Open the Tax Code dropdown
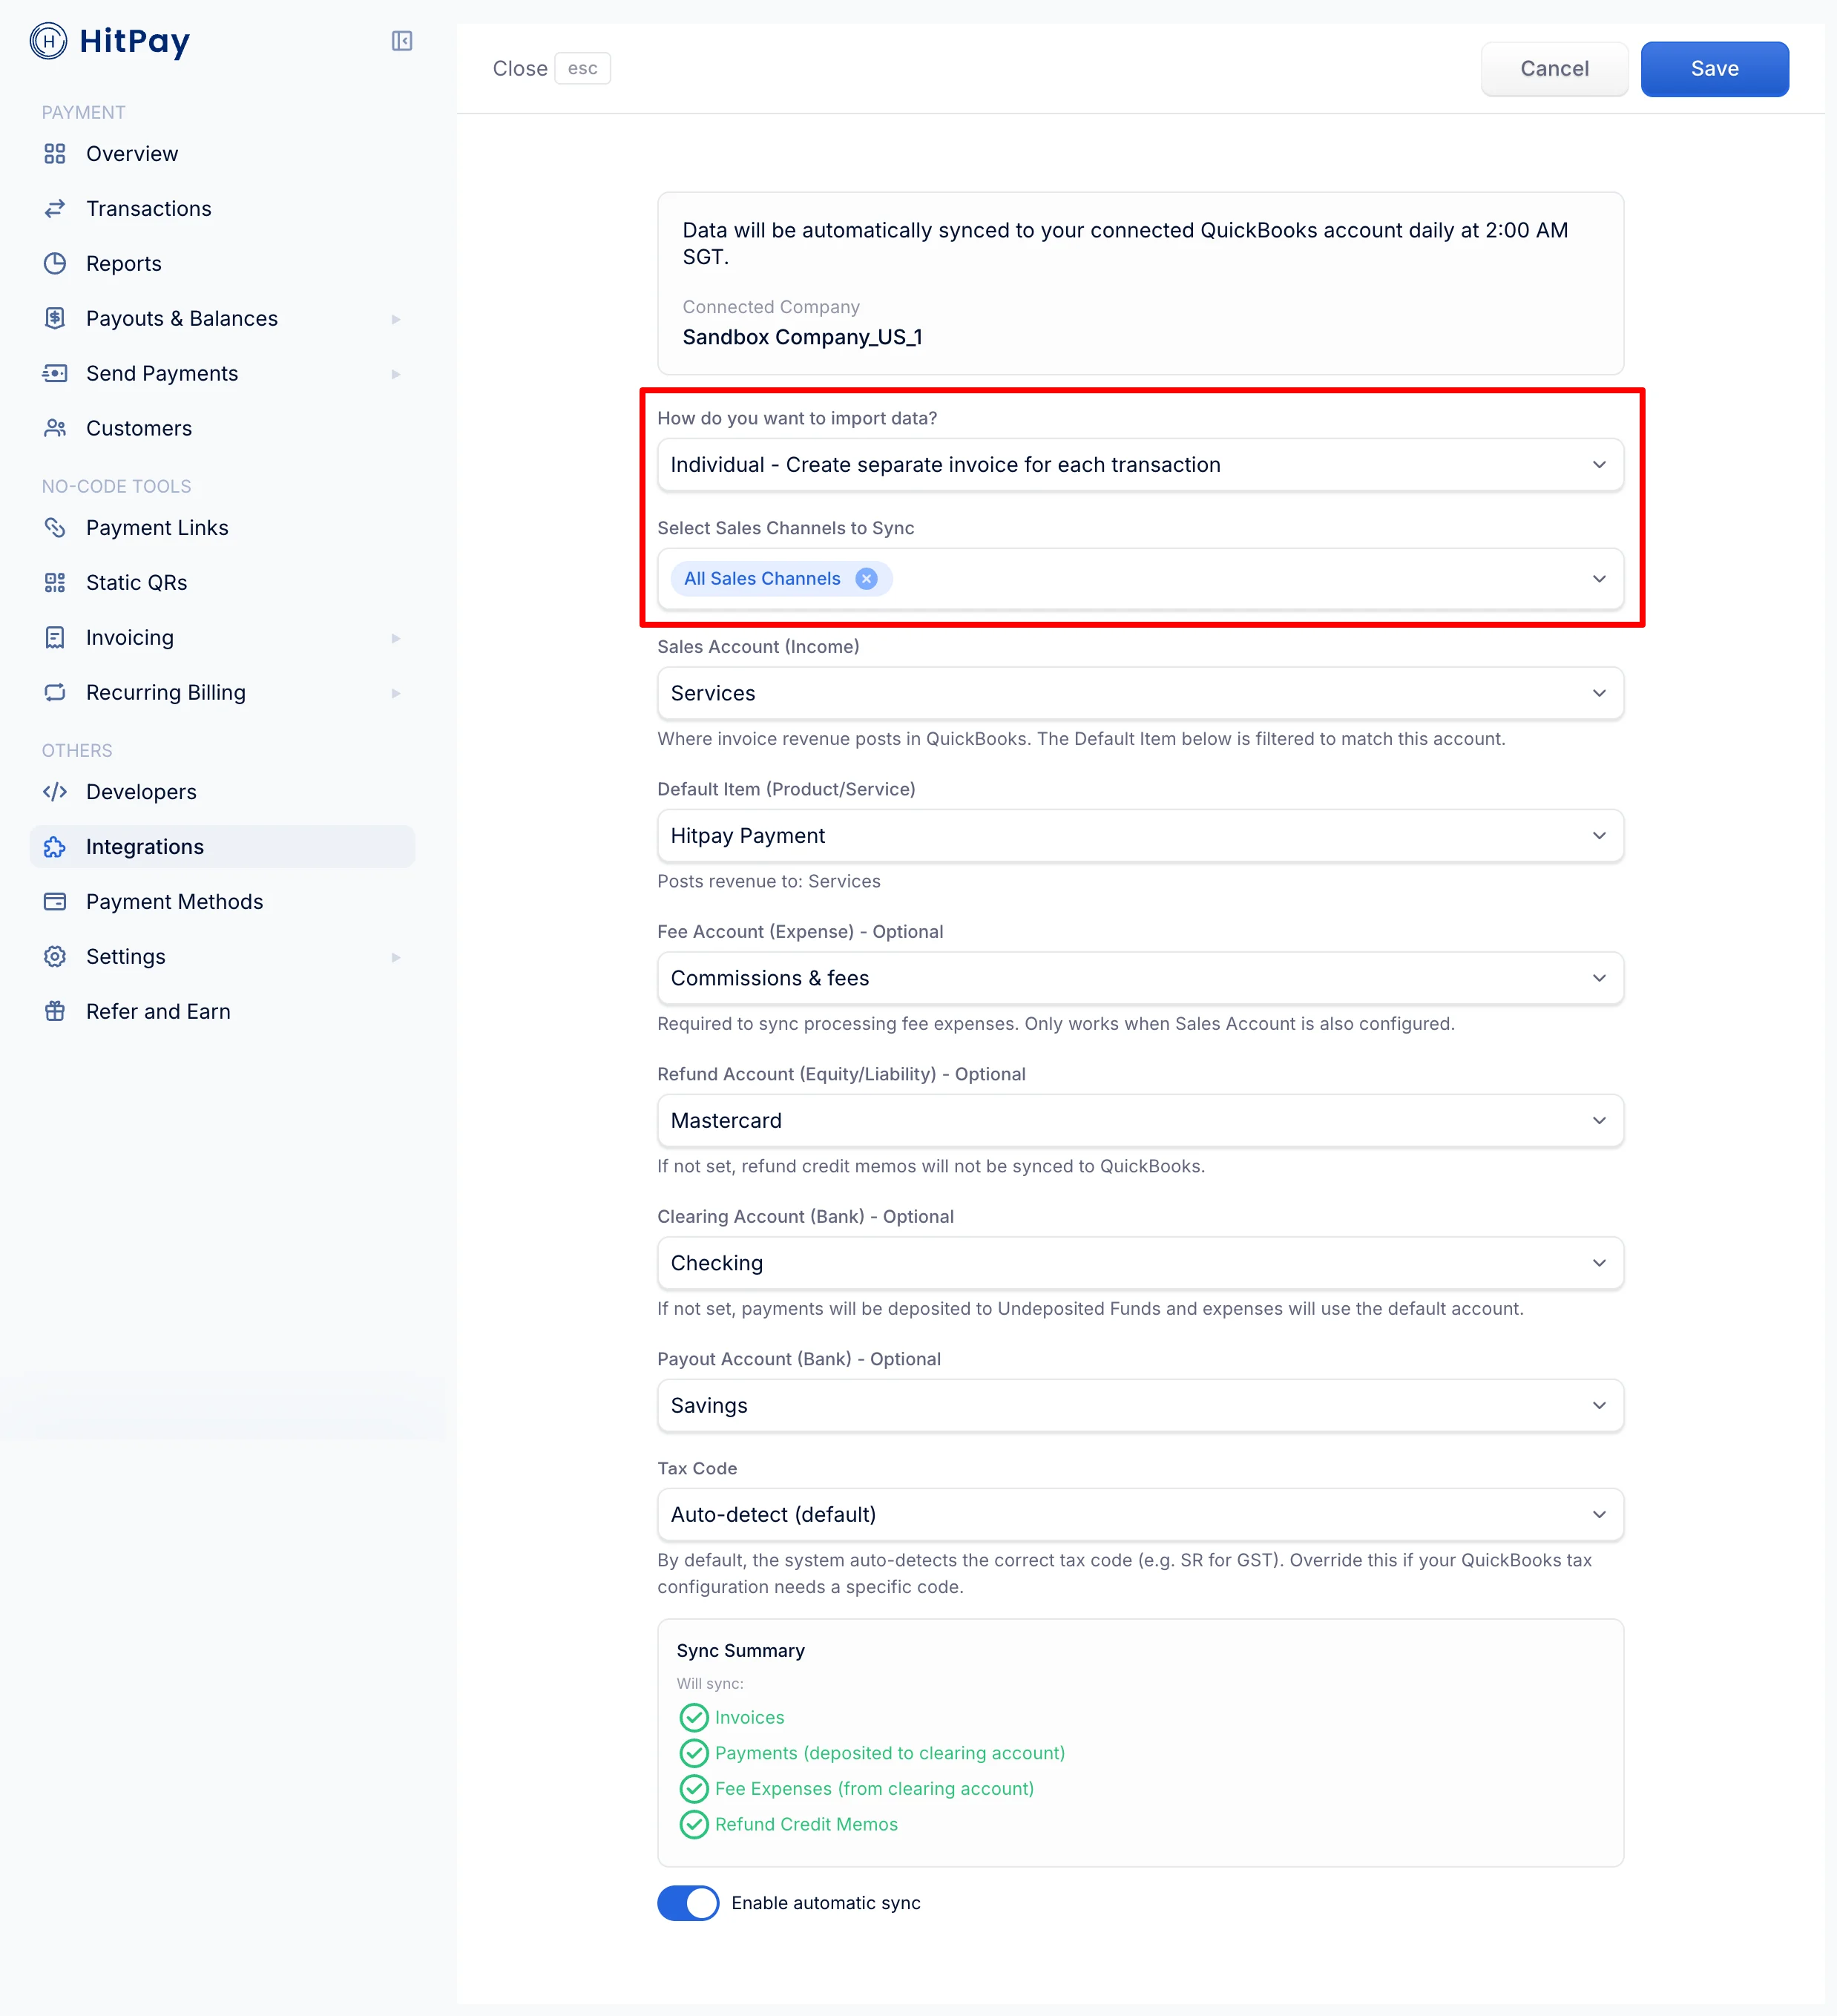Viewport: 1837px width, 2016px height. 1140,1515
